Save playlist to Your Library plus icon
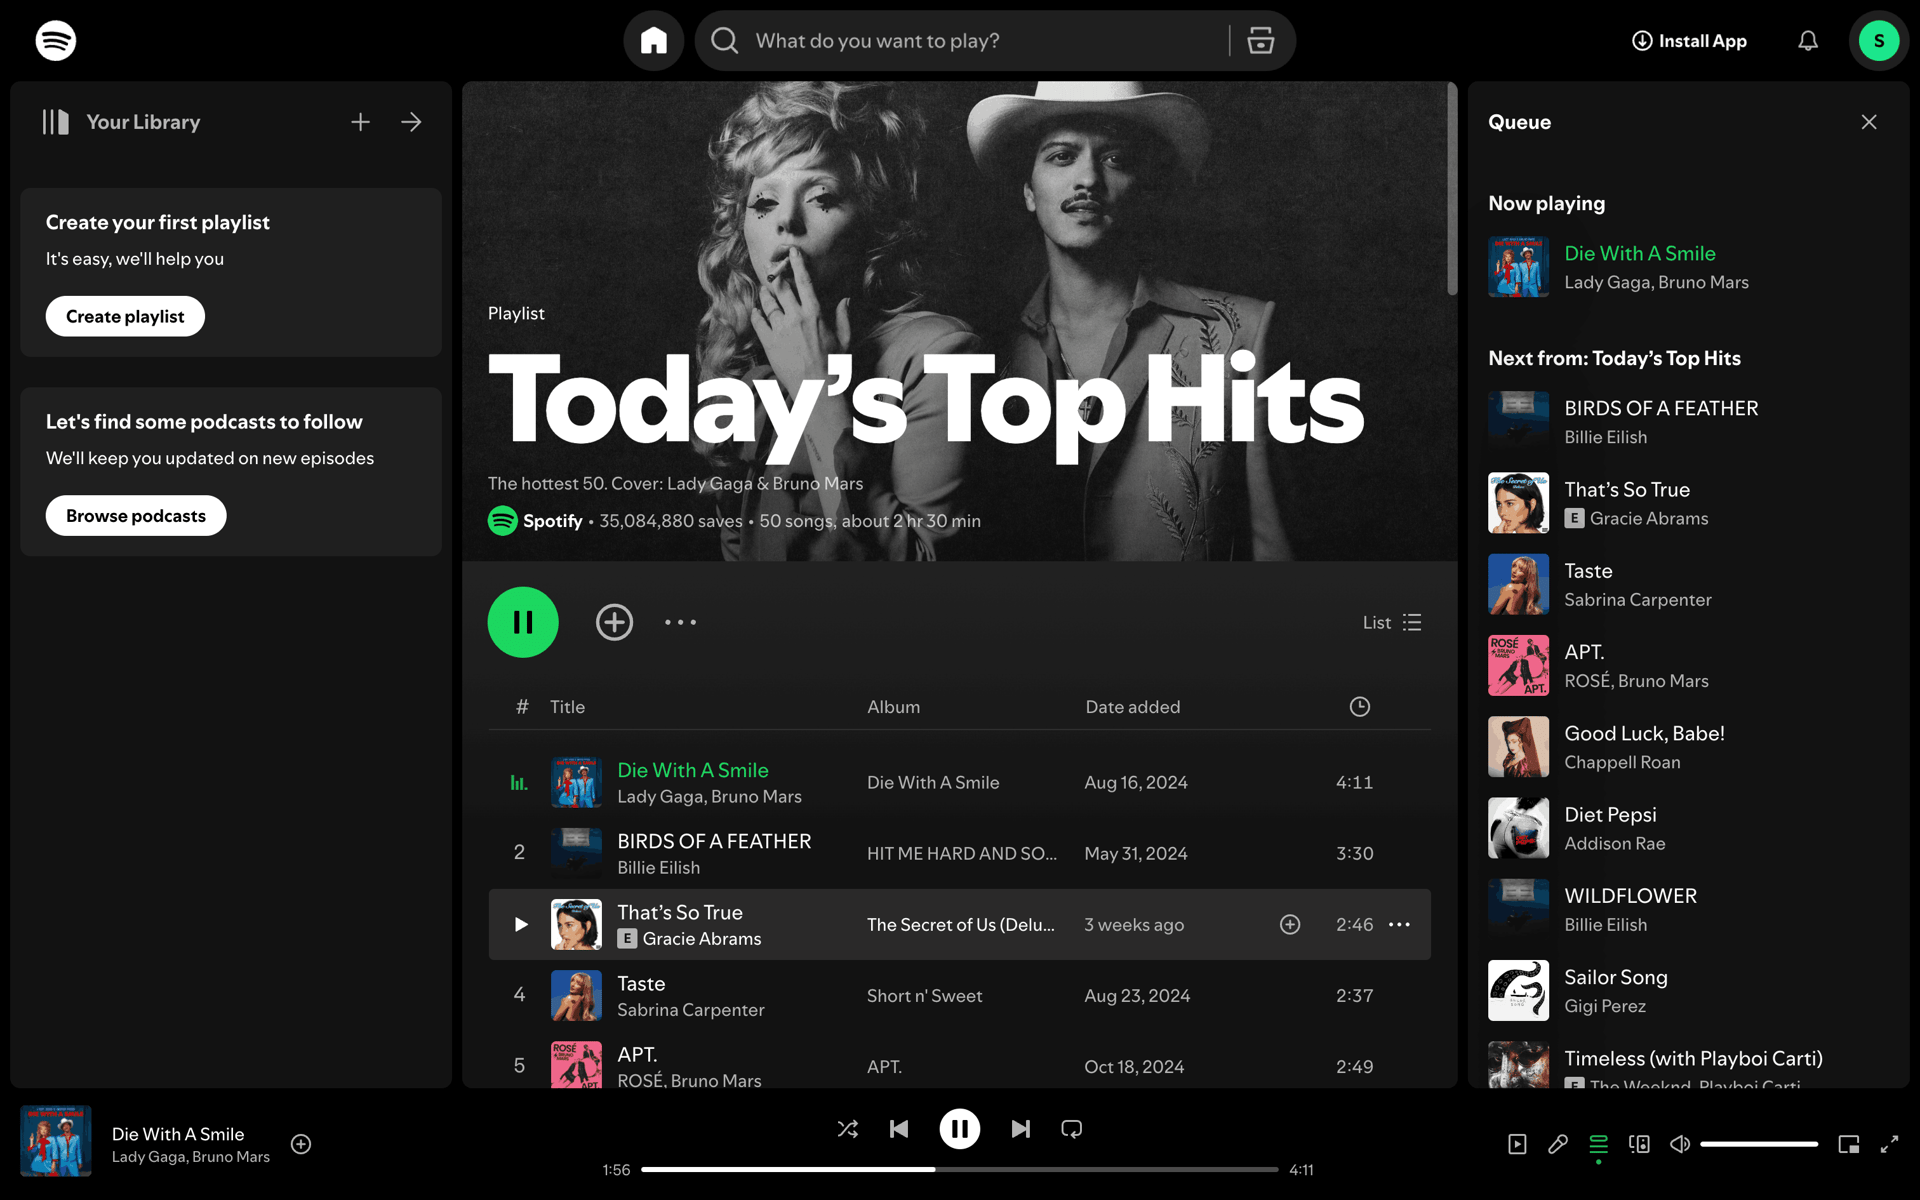Screen dimensions: 1920x1200 pyautogui.click(x=614, y=622)
